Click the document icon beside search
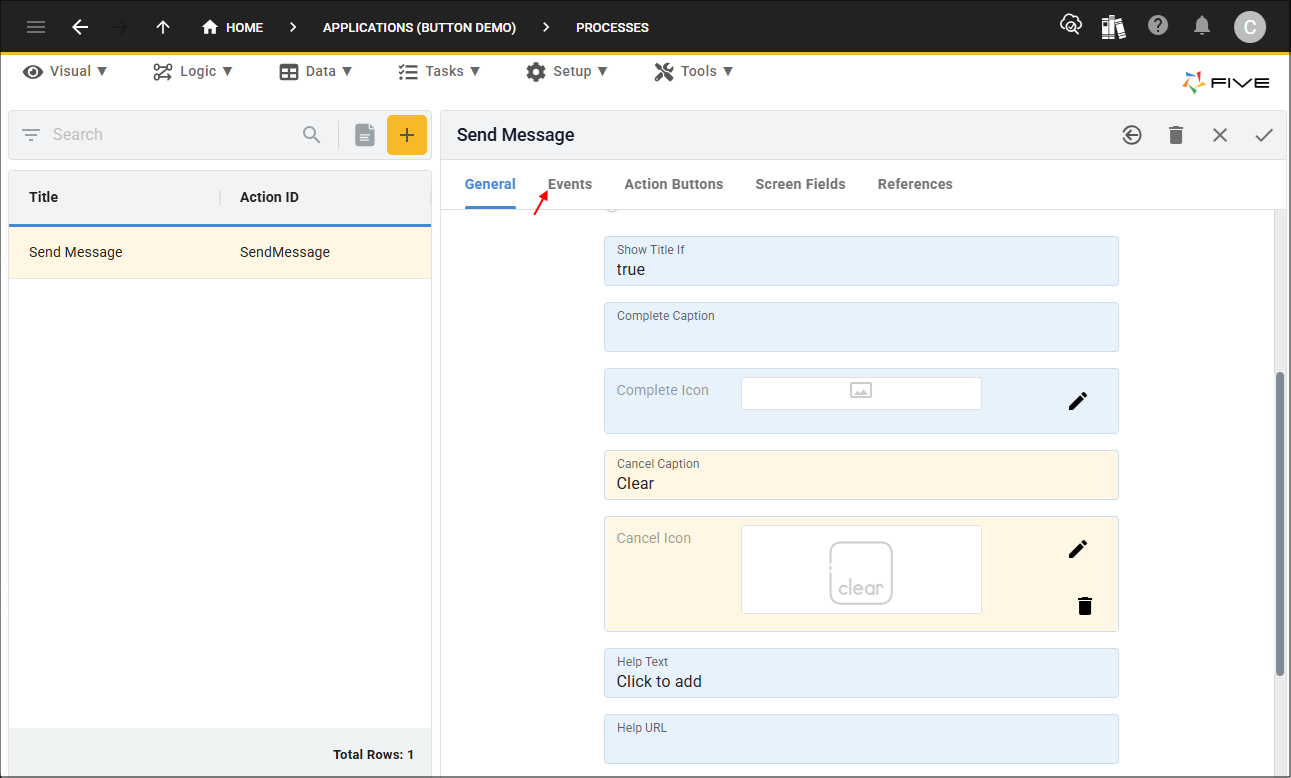Image resolution: width=1291 pixels, height=778 pixels. pyautogui.click(x=365, y=135)
